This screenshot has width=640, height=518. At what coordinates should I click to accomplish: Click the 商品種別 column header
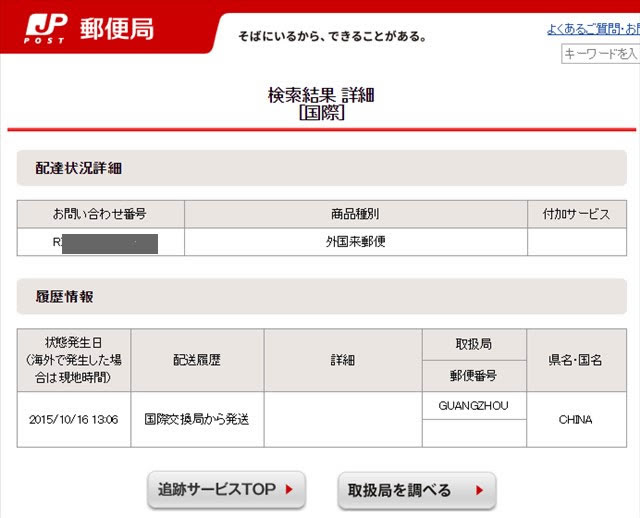[356, 214]
